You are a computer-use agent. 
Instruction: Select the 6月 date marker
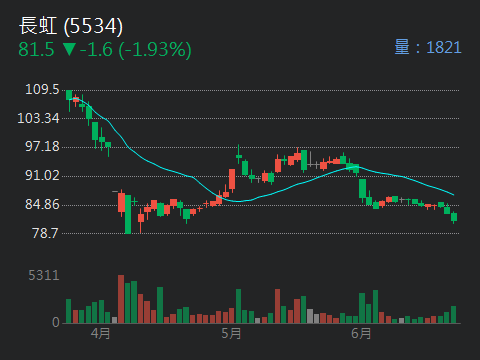(361, 333)
